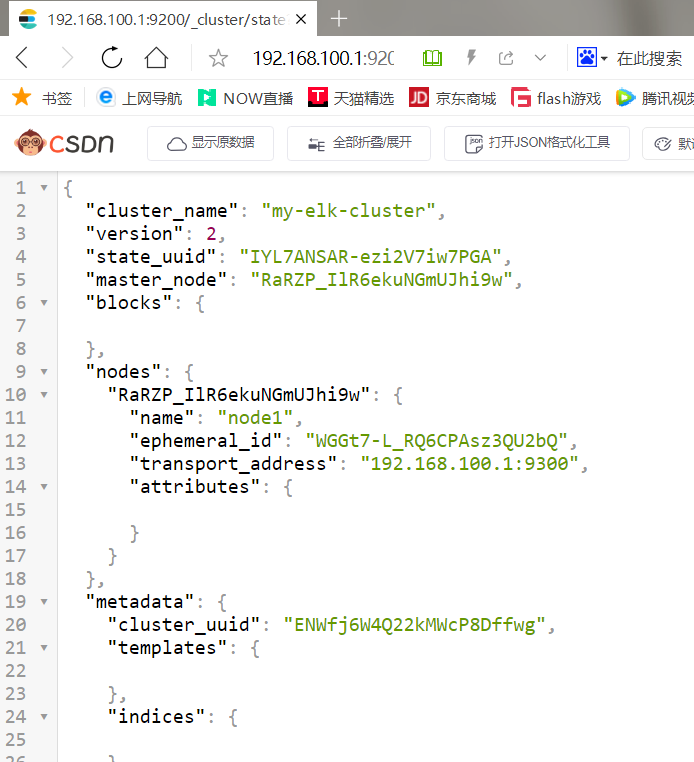
Task: Click the "192.168.100.1:9300" transport address
Action: click(x=469, y=464)
